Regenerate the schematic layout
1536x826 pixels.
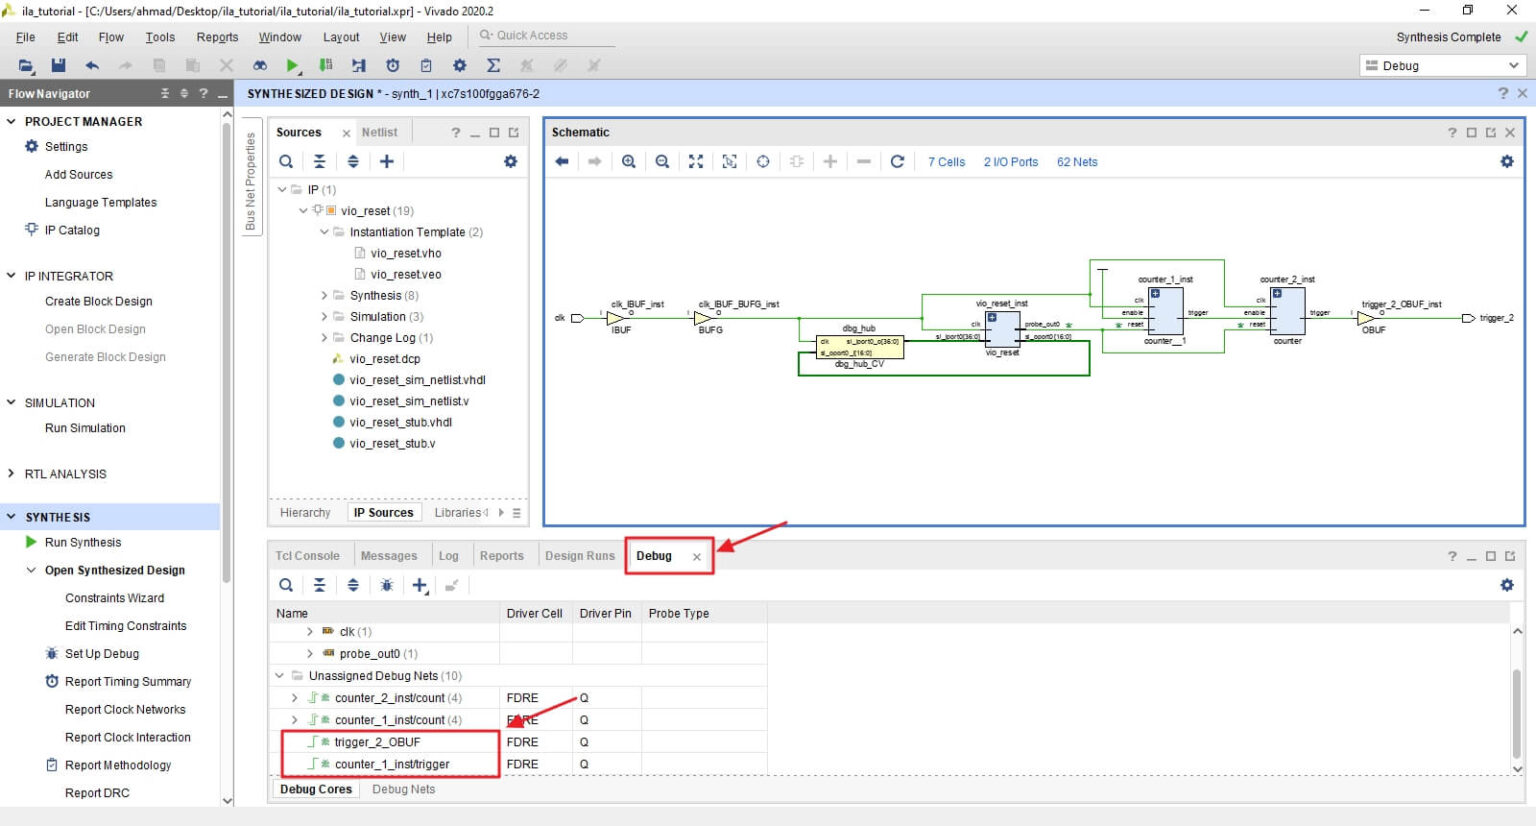tap(899, 161)
